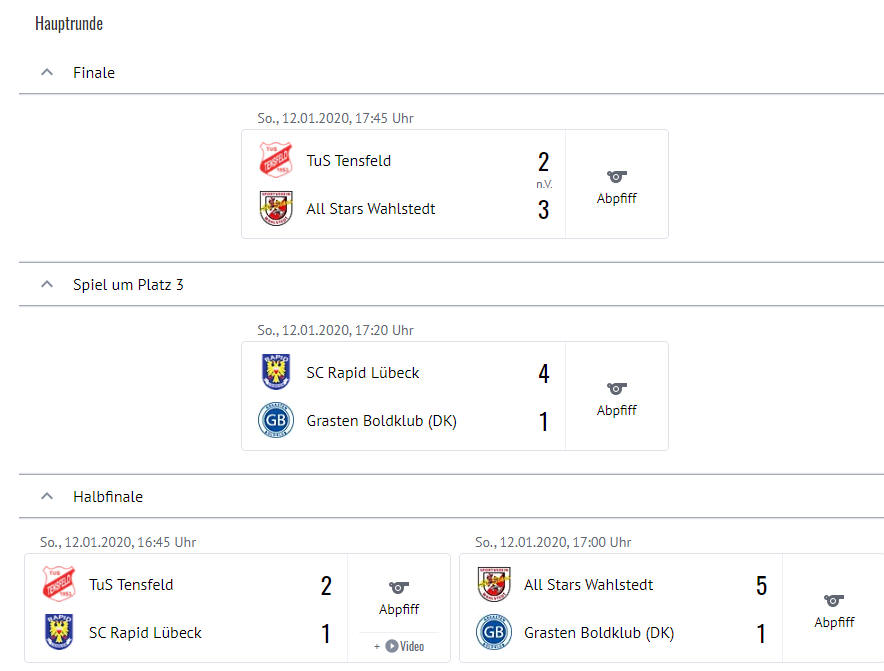Click the Finale score 2 n.V. 3
Viewport: 884px width, 671px height.
[543, 185]
